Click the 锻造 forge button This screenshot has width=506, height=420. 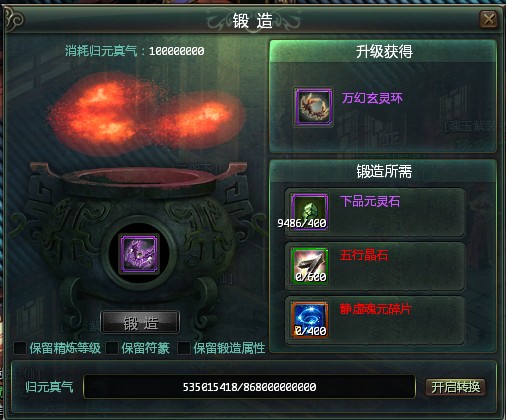click(x=140, y=323)
